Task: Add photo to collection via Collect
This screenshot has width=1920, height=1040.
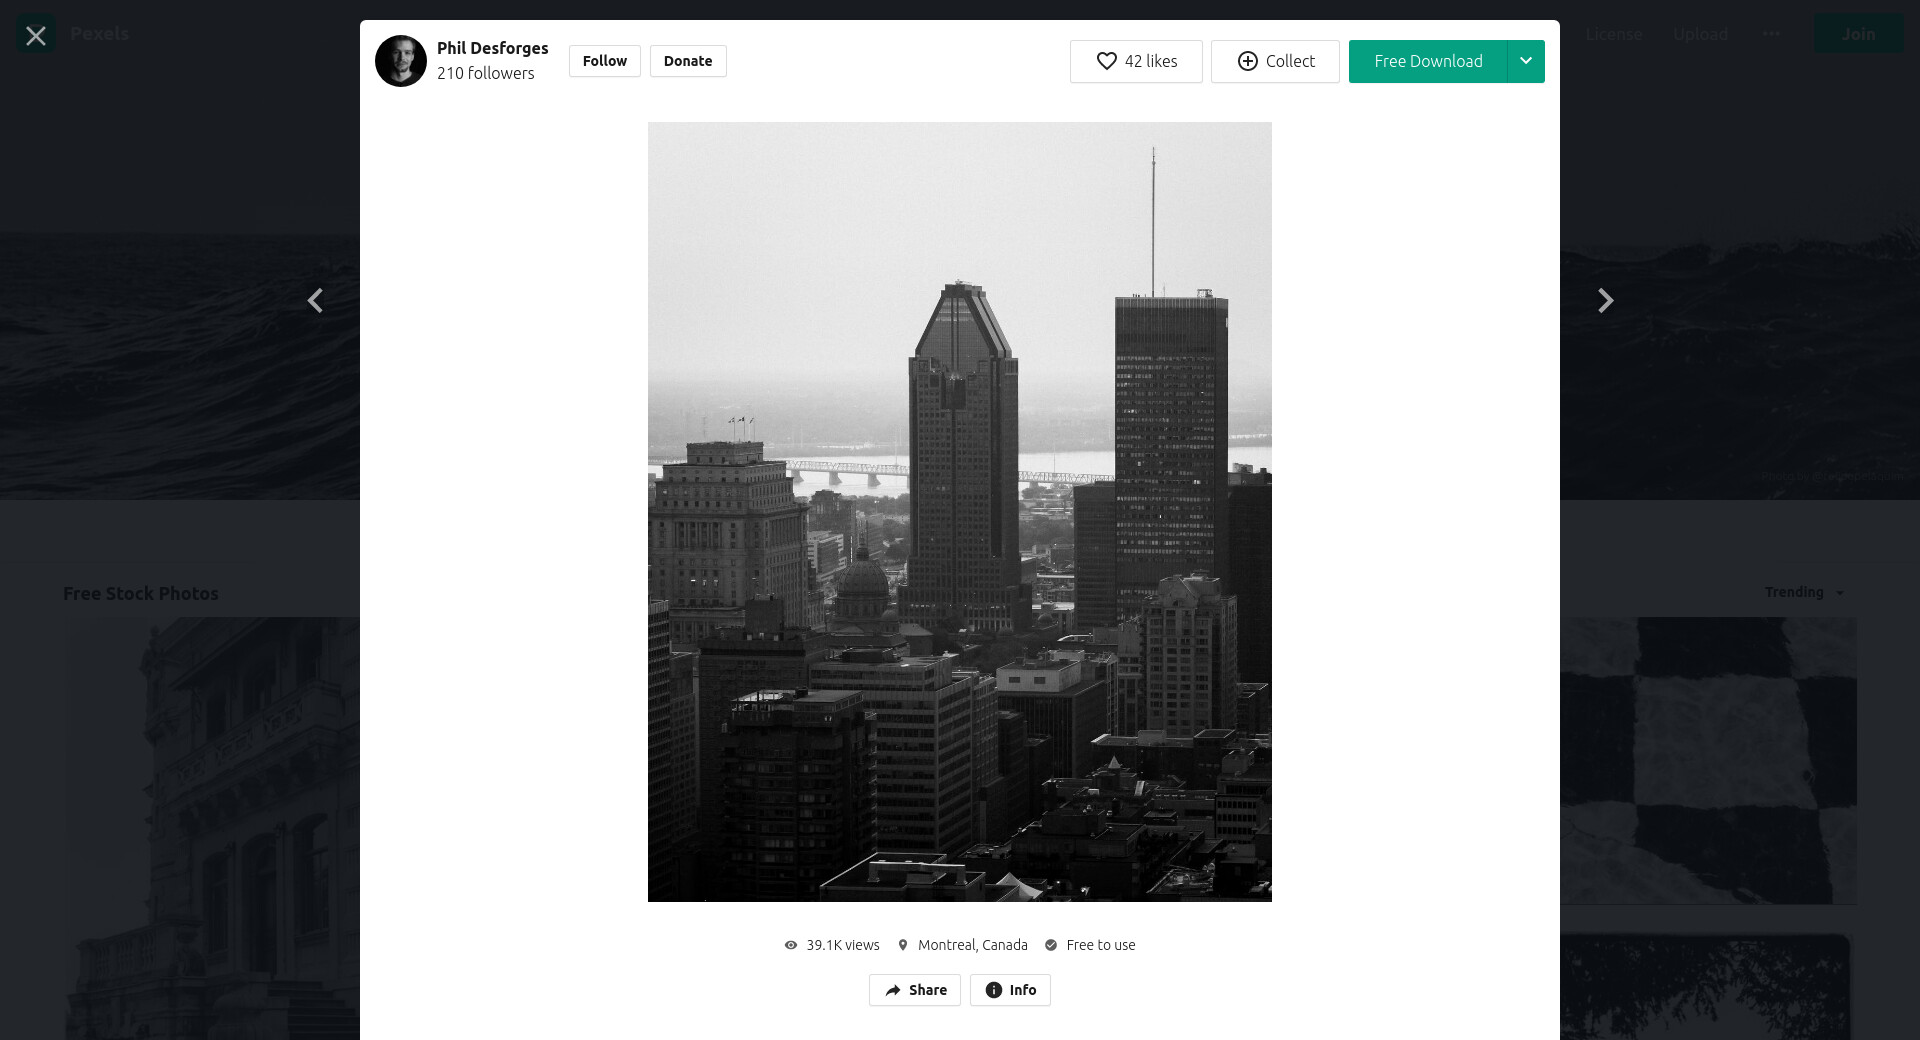Action: coord(1275,61)
